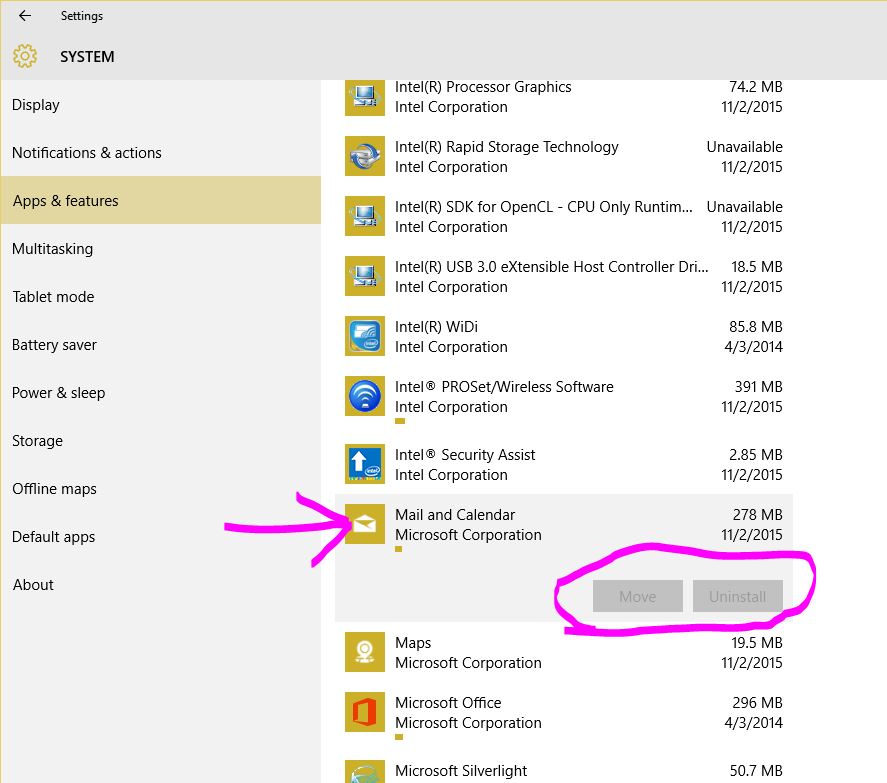Select the Intel(R) WiDi entry name
887x783 pixels.
coord(436,327)
